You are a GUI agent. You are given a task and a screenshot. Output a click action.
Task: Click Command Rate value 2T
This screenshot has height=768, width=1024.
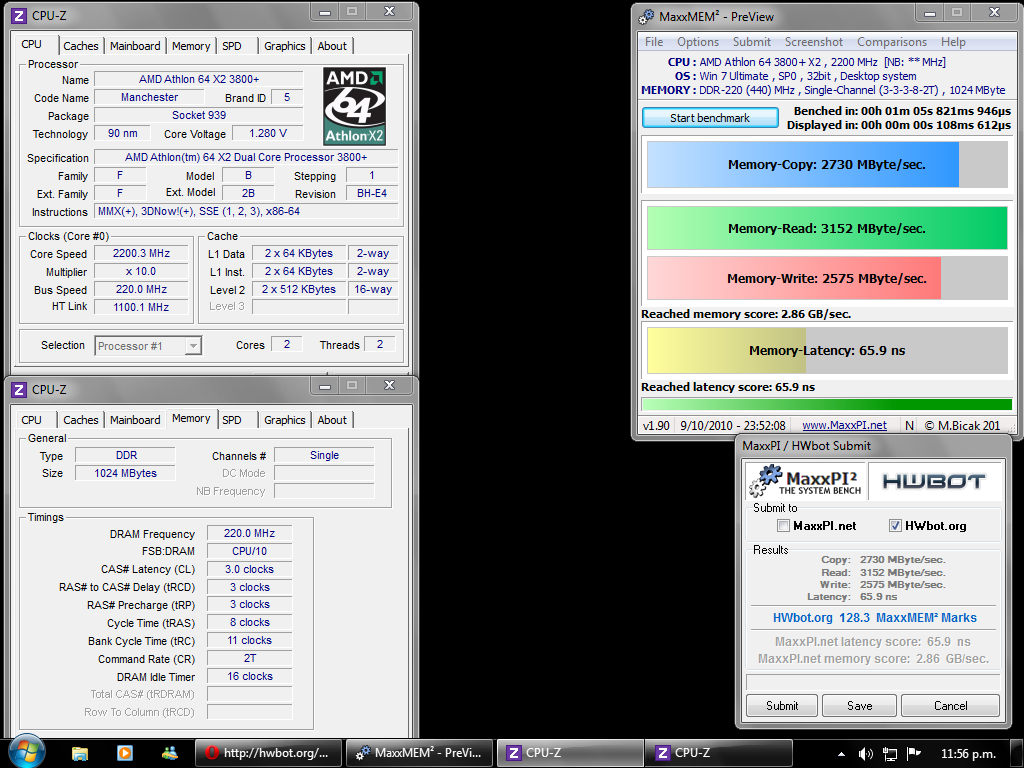(249, 658)
